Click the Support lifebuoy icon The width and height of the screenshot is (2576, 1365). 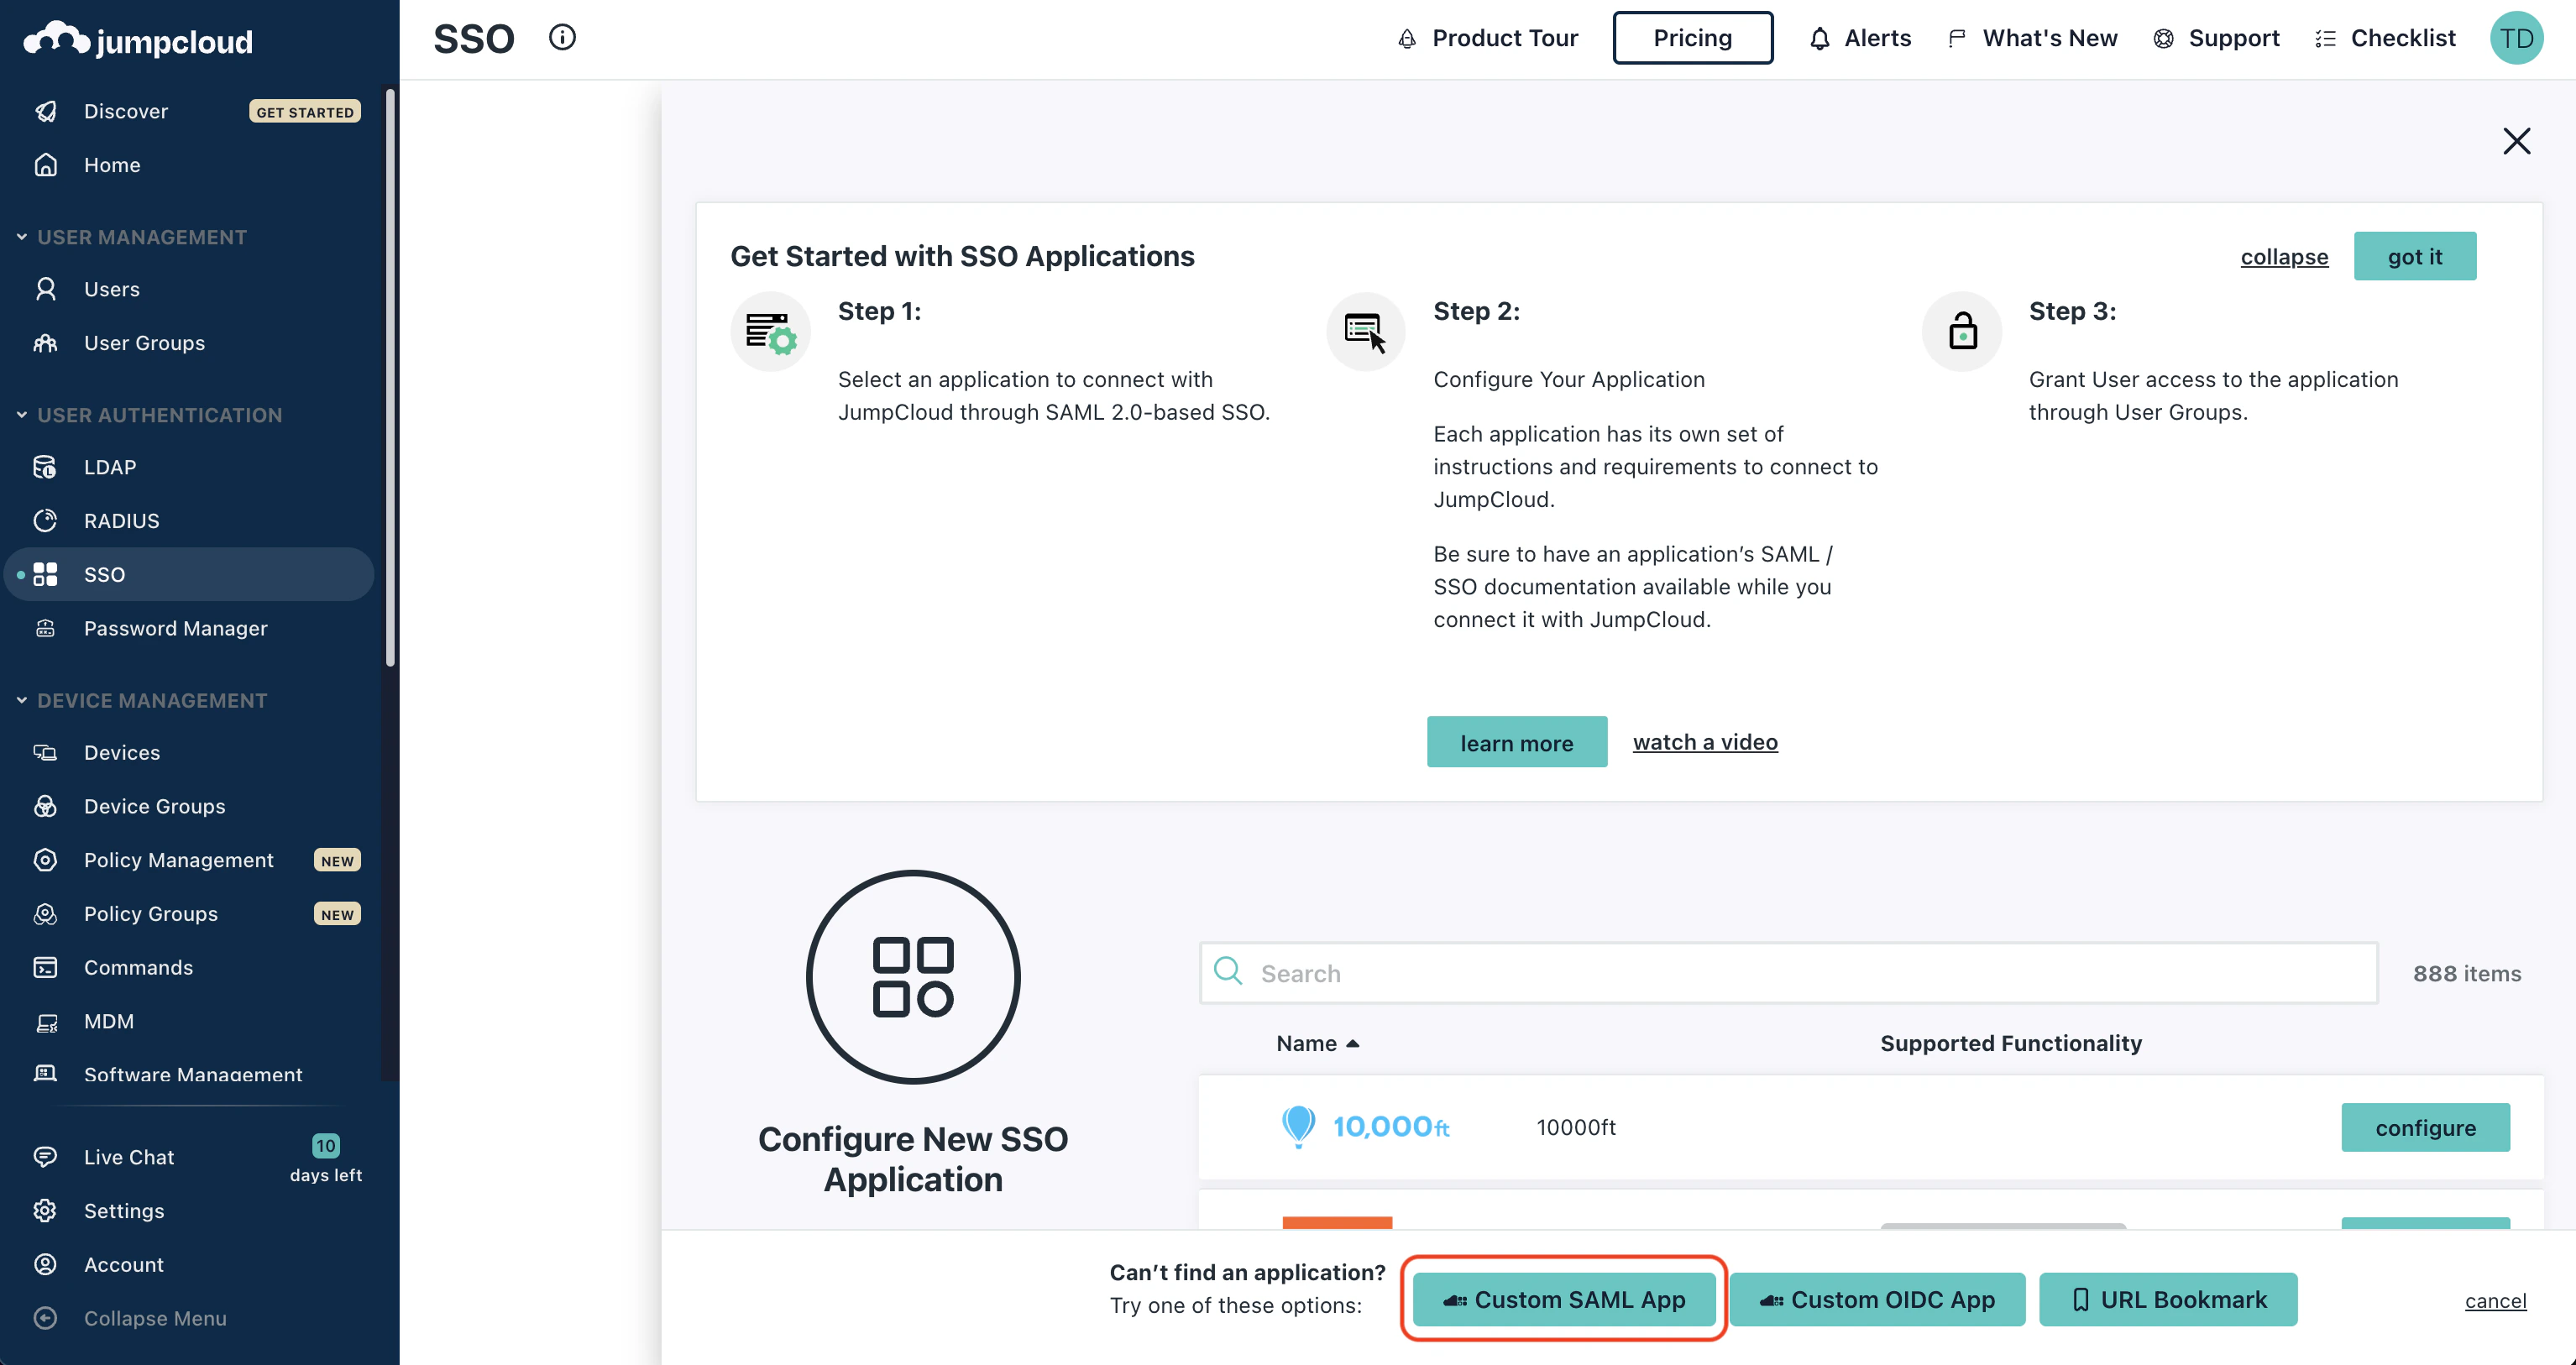2163,38
